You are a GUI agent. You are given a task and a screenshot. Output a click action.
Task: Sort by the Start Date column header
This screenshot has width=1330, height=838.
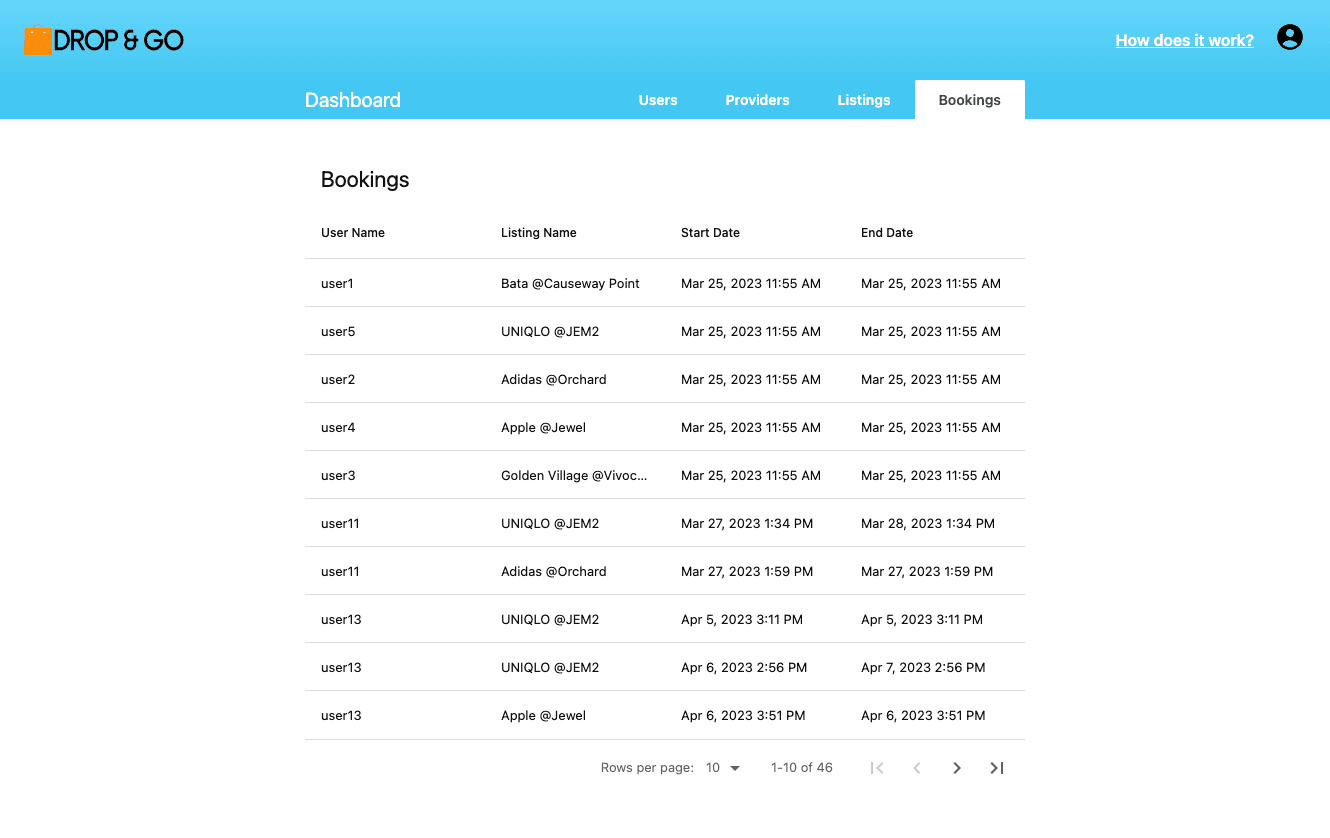pyautogui.click(x=710, y=232)
